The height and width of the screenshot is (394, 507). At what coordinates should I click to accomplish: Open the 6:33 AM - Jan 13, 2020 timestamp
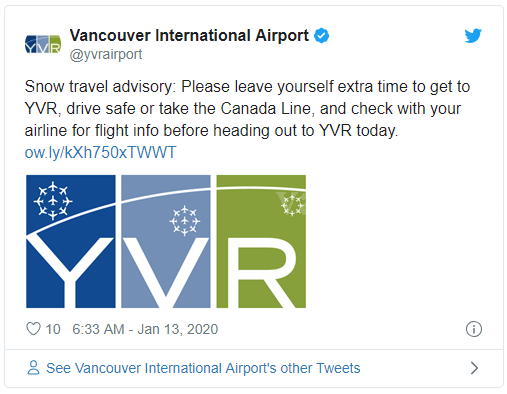(145, 329)
